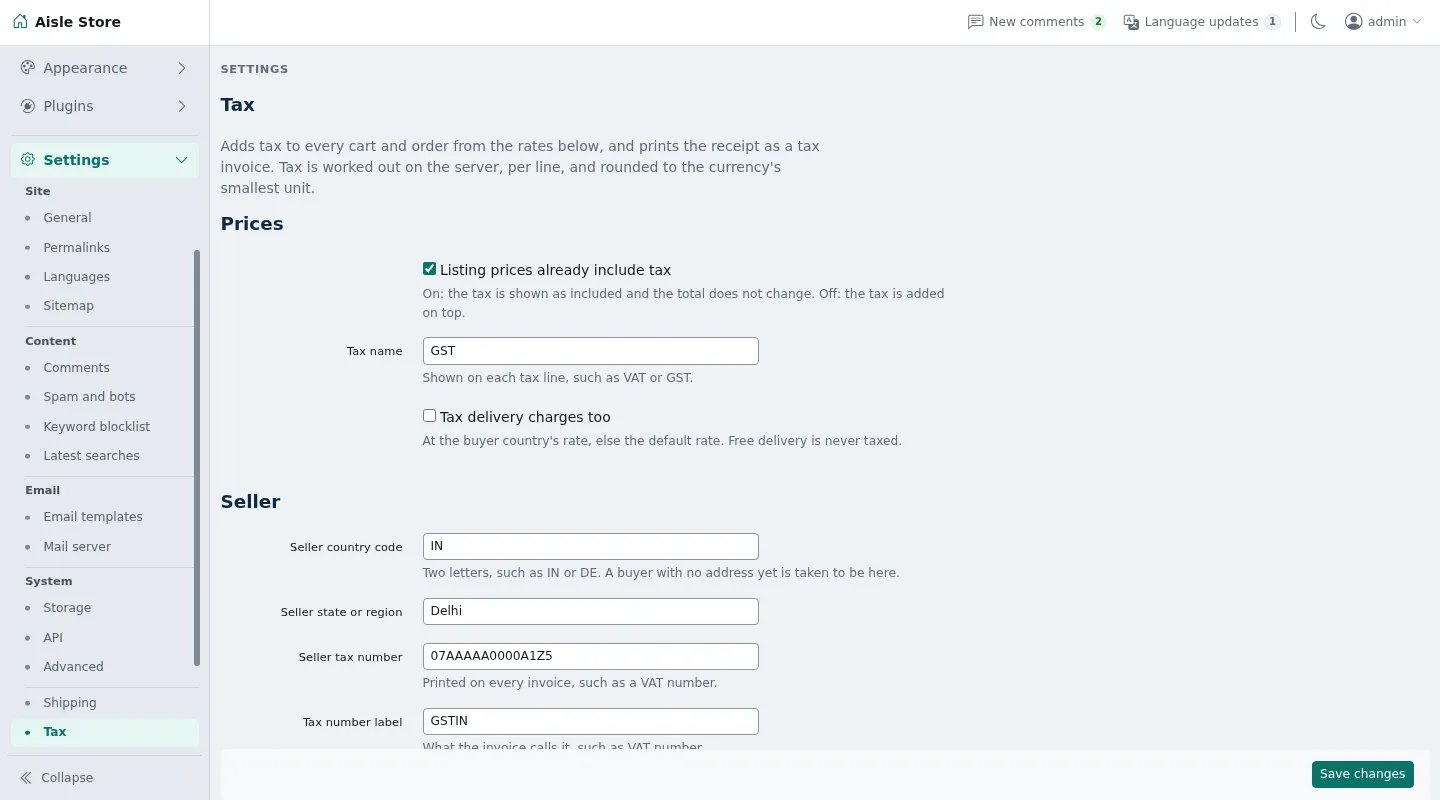
Task: Open the New comments speech bubble icon
Action: 975,22
